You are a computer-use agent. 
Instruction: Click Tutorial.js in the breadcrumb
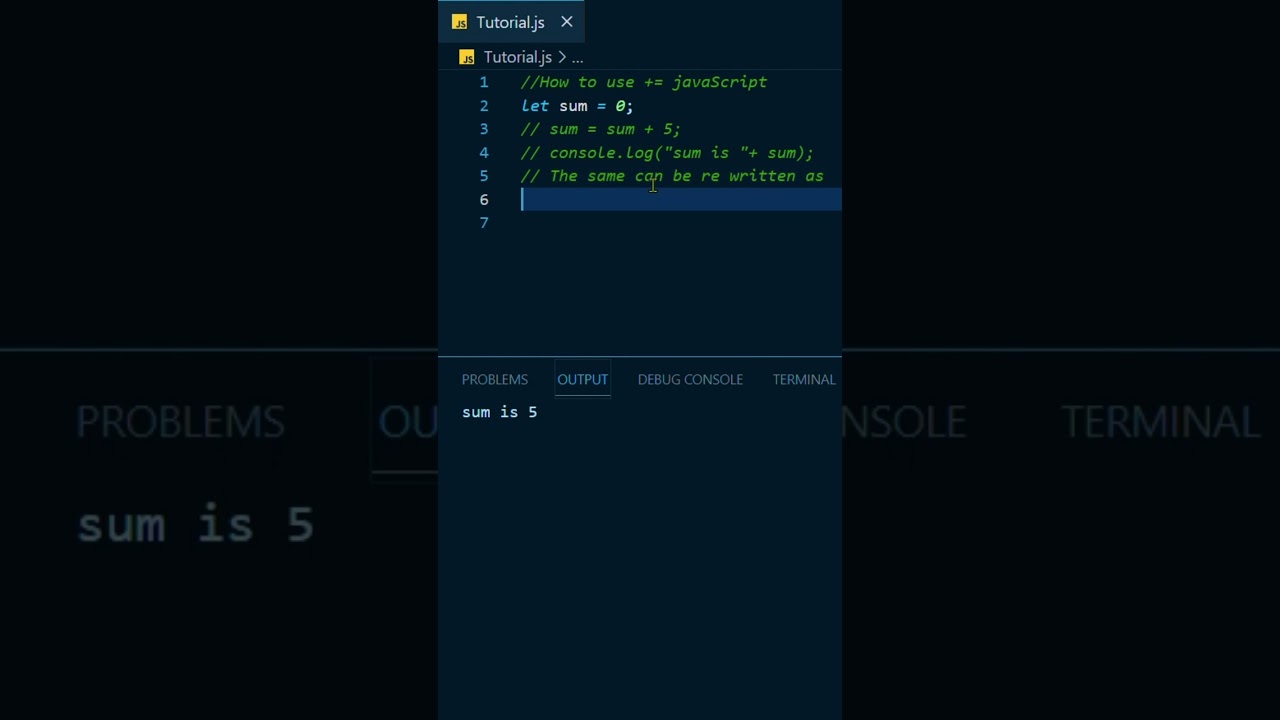click(x=518, y=57)
